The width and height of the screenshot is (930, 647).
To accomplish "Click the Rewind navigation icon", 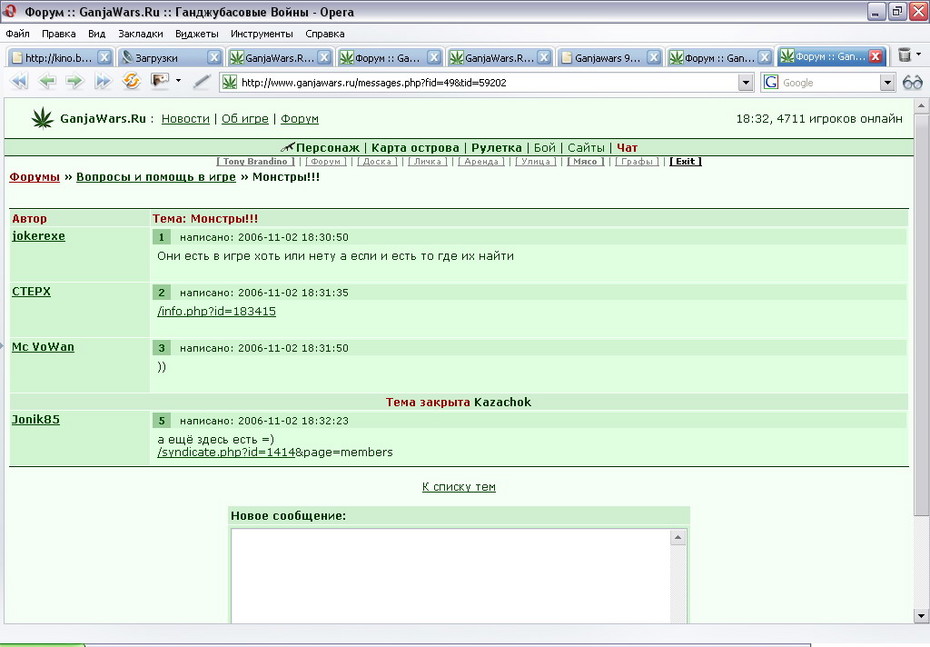I will (x=19, y=81).
